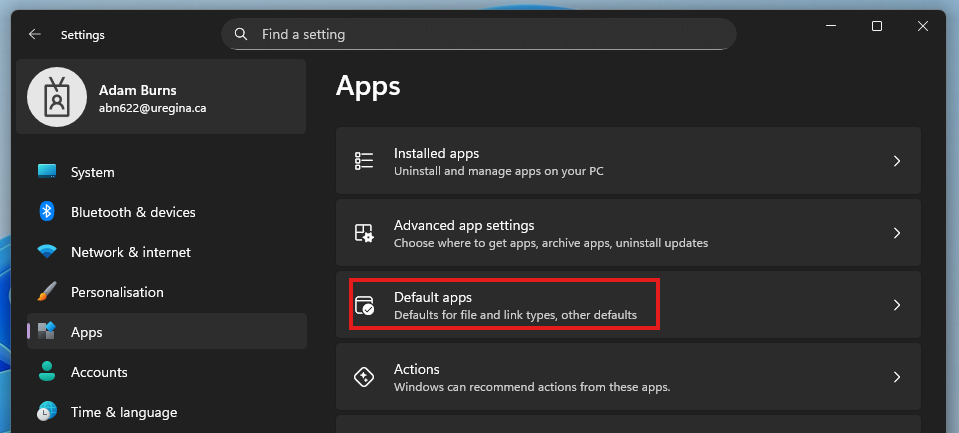Click the Installed apps list icon
The height and width of the screenshot is (433, 959).
point(364,161)
